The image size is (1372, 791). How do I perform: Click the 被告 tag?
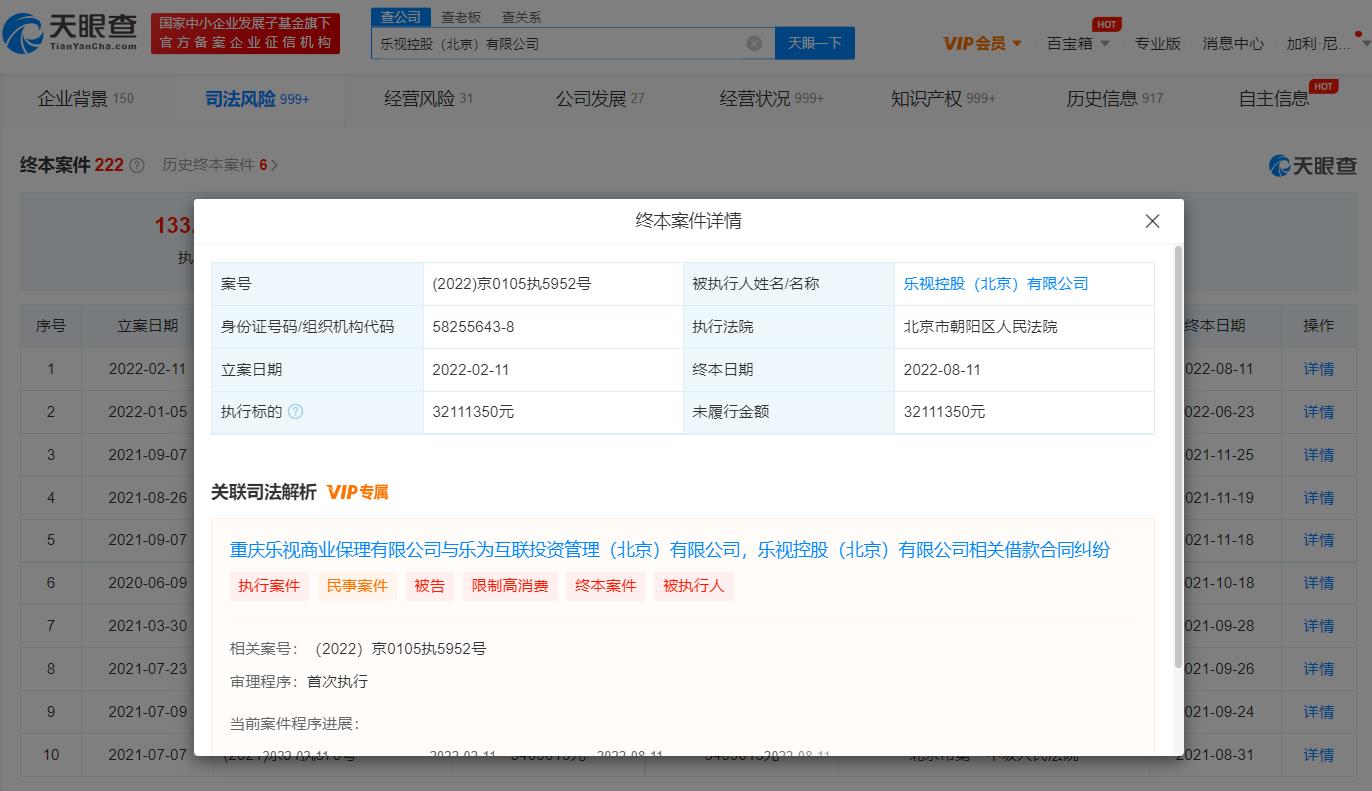[430, 586]
